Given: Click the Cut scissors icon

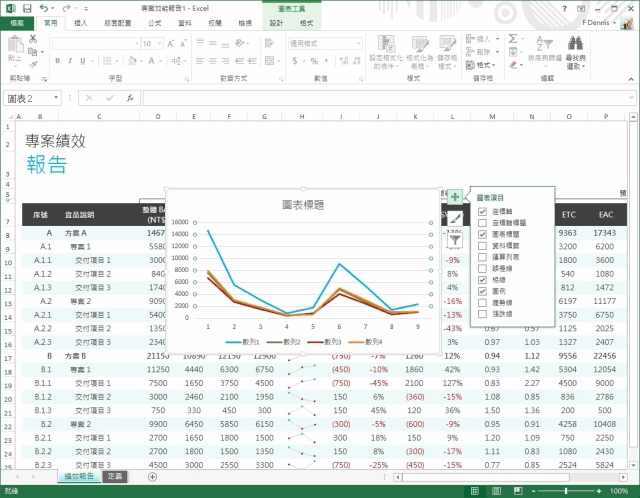Looking at the screenshot, I should 33,39.
